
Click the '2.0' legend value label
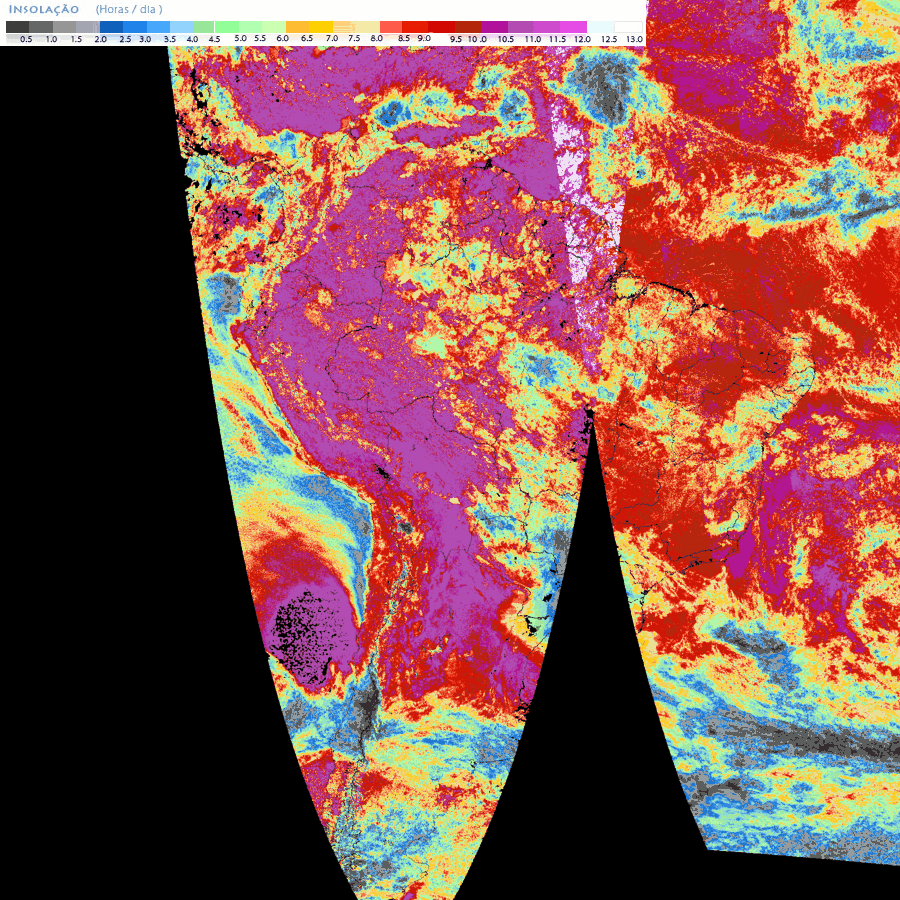100,39
